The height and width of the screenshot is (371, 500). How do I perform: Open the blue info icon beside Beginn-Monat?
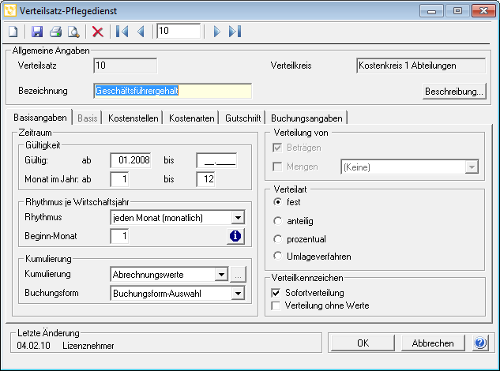236,236
